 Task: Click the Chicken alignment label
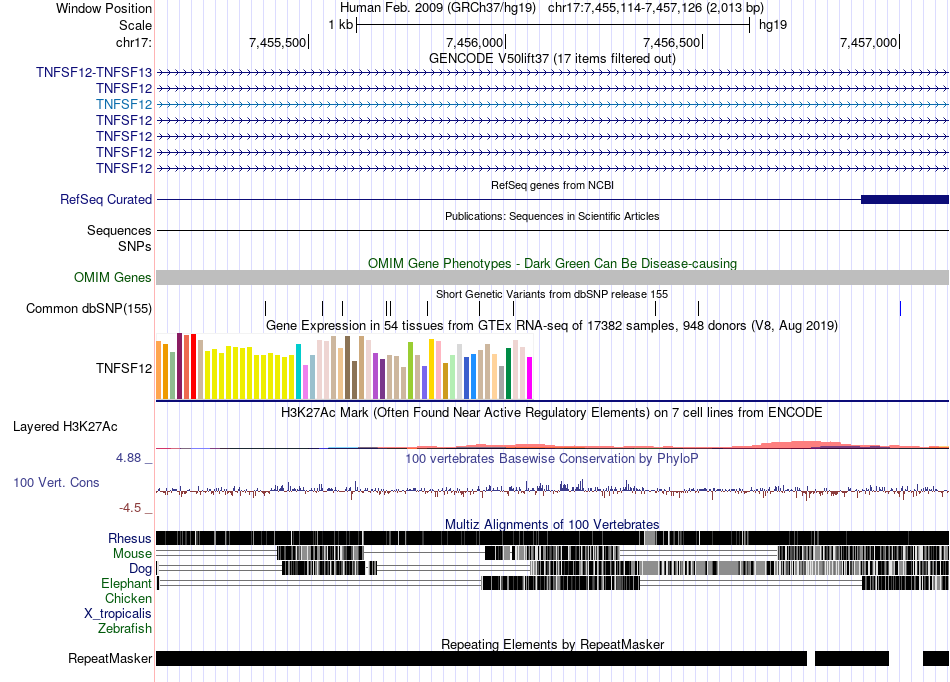(x=128, y=598)
